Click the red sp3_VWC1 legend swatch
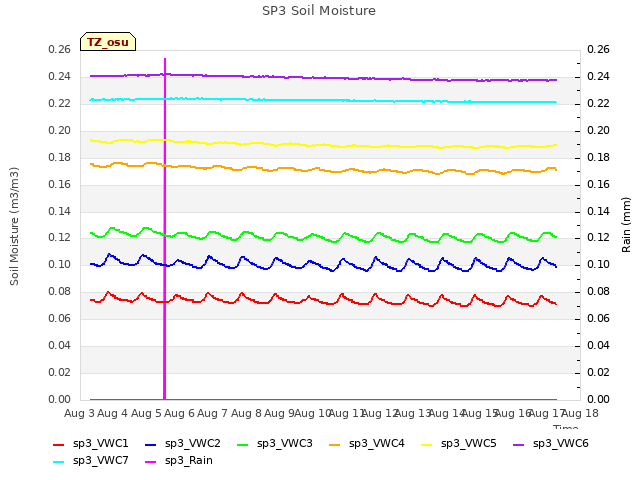Viewport: 640px width, 480px height. [59, 445]
